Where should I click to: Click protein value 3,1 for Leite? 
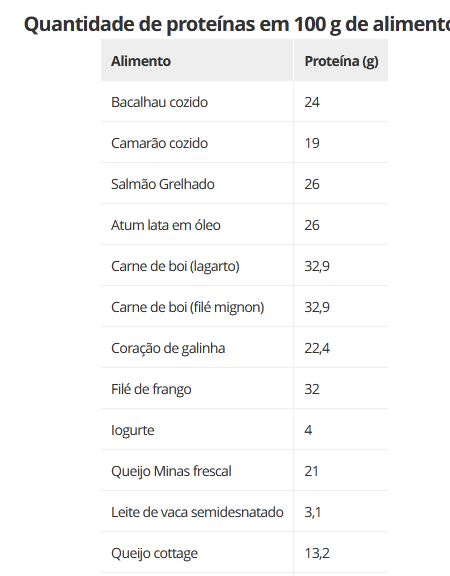pyautogui.click(x=313, y=512)
